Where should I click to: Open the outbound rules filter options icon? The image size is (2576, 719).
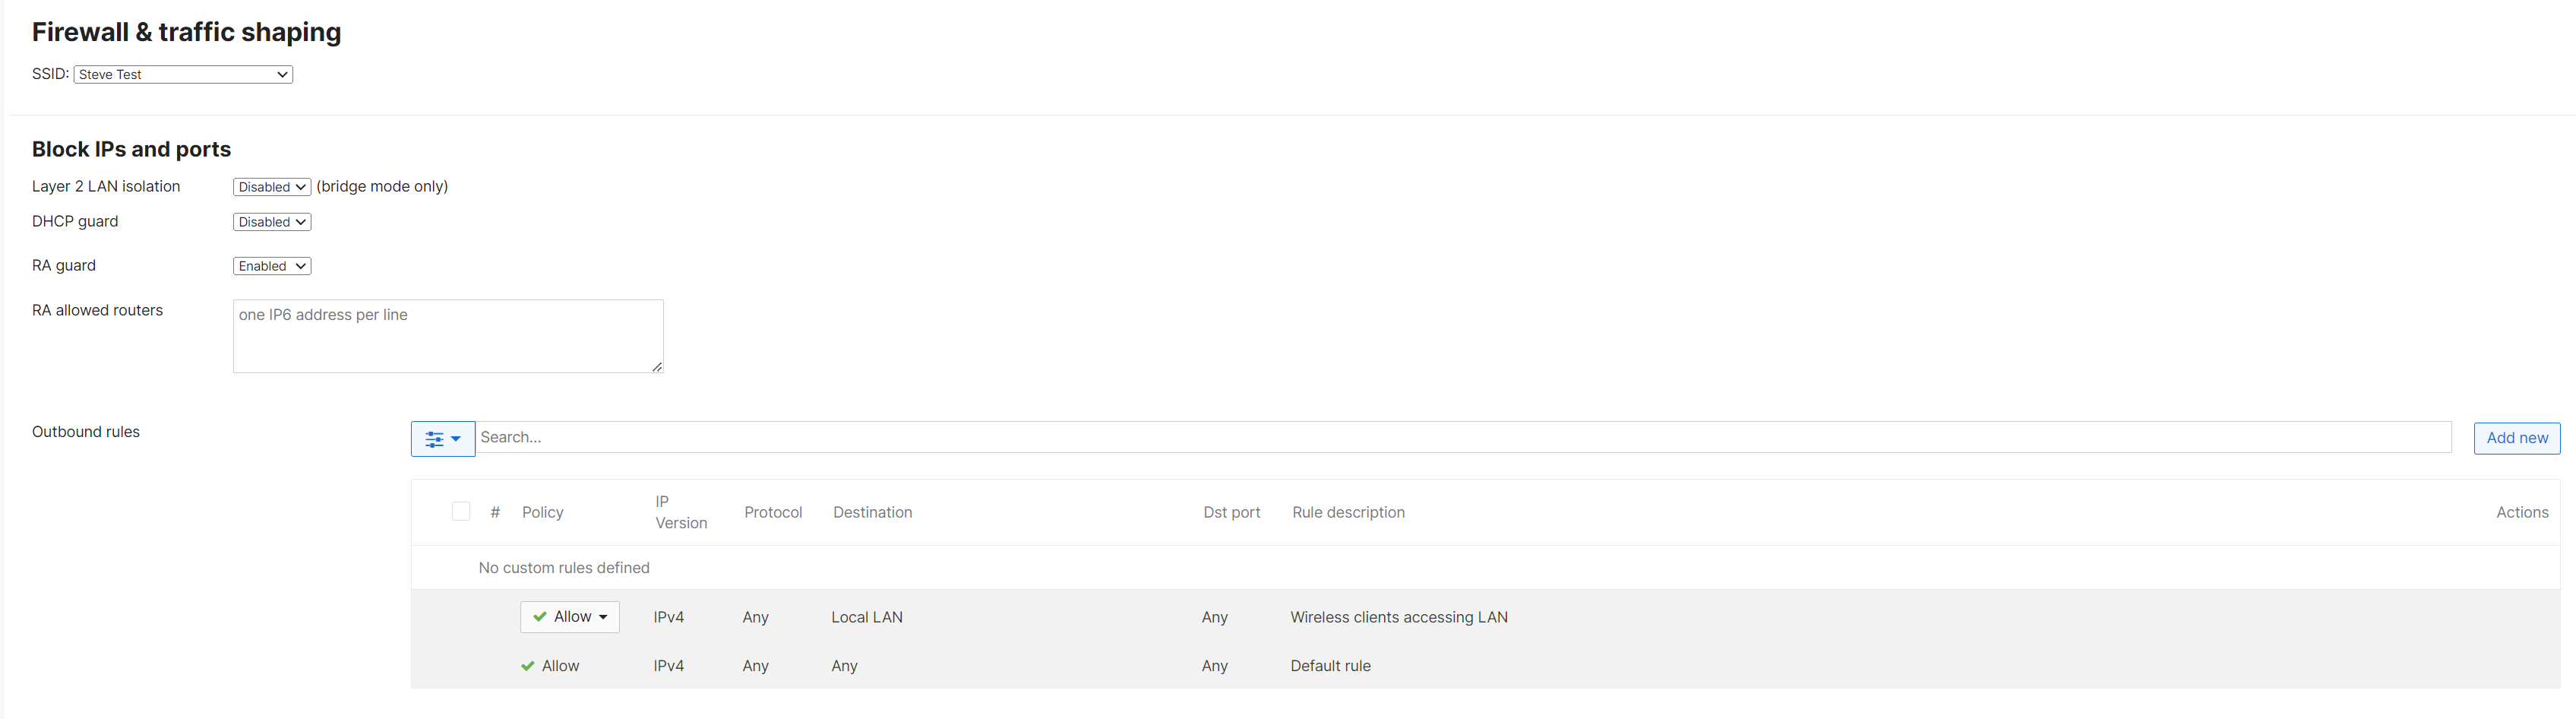click(x=442, y=438)
